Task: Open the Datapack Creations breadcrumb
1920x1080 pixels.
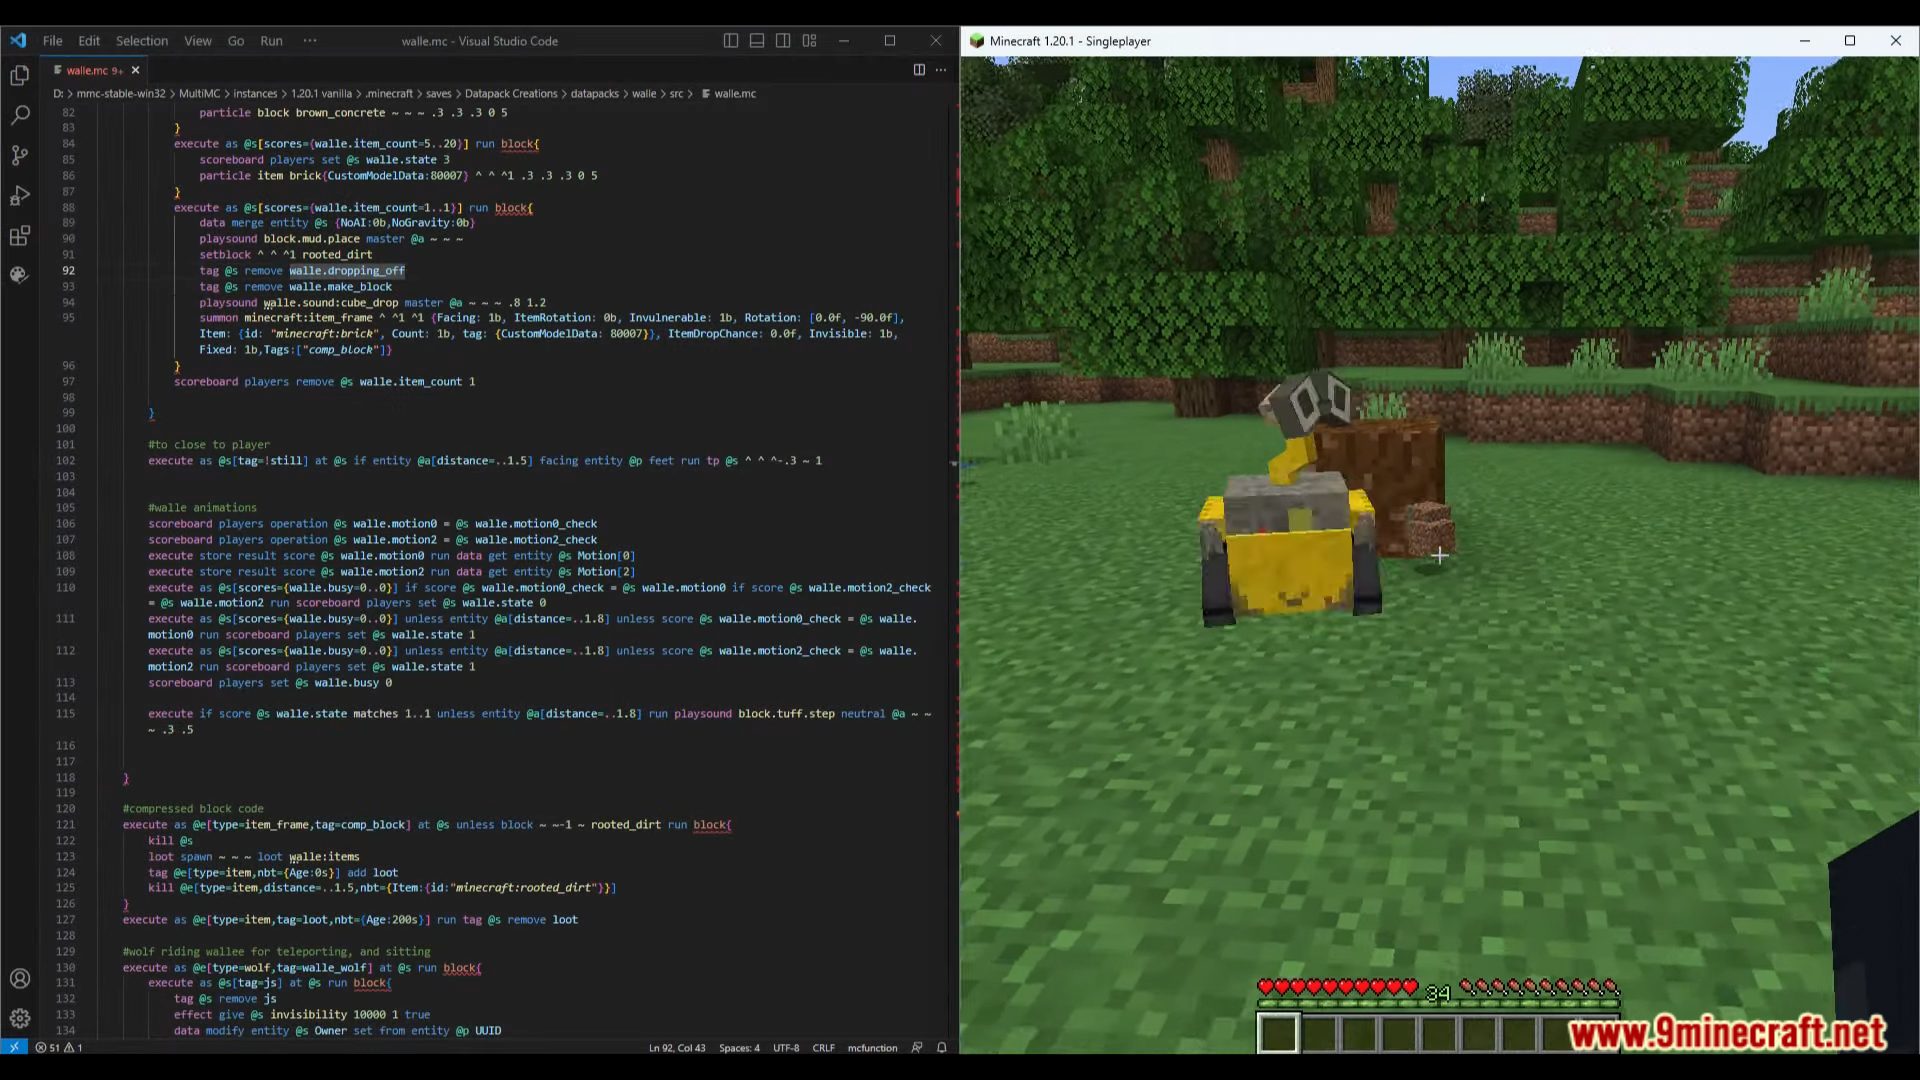Action: pyautogui.click(x=511, y=94)
